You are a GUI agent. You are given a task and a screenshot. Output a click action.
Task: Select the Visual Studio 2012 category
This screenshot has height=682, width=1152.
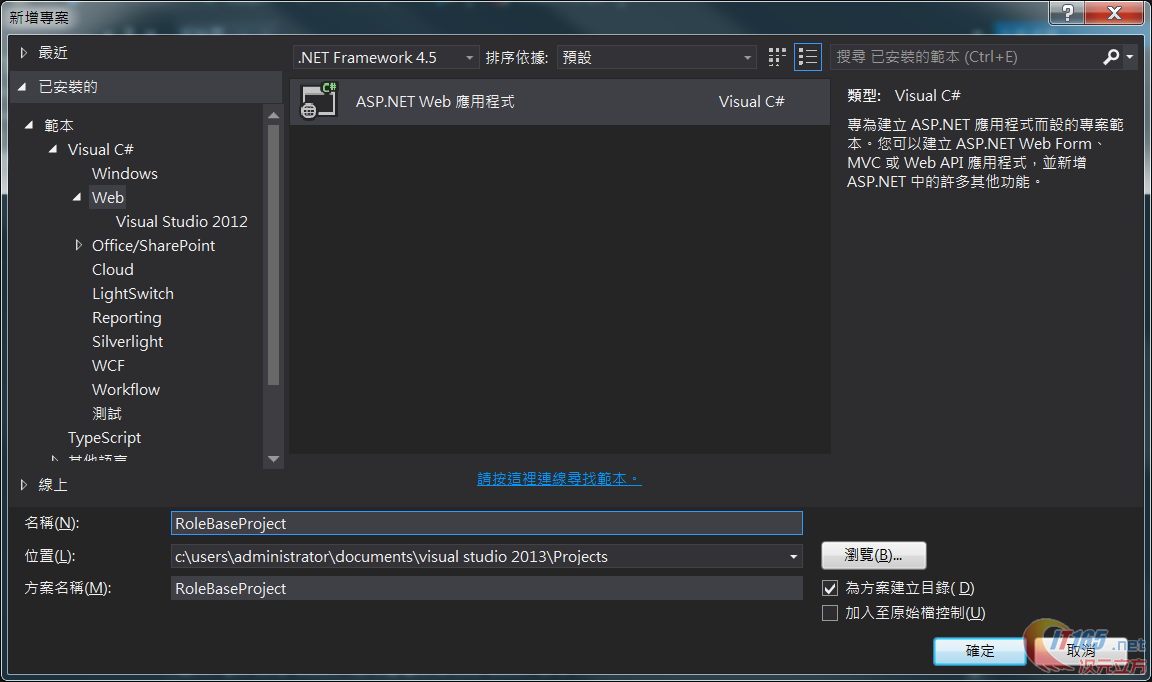coord(181,221)
